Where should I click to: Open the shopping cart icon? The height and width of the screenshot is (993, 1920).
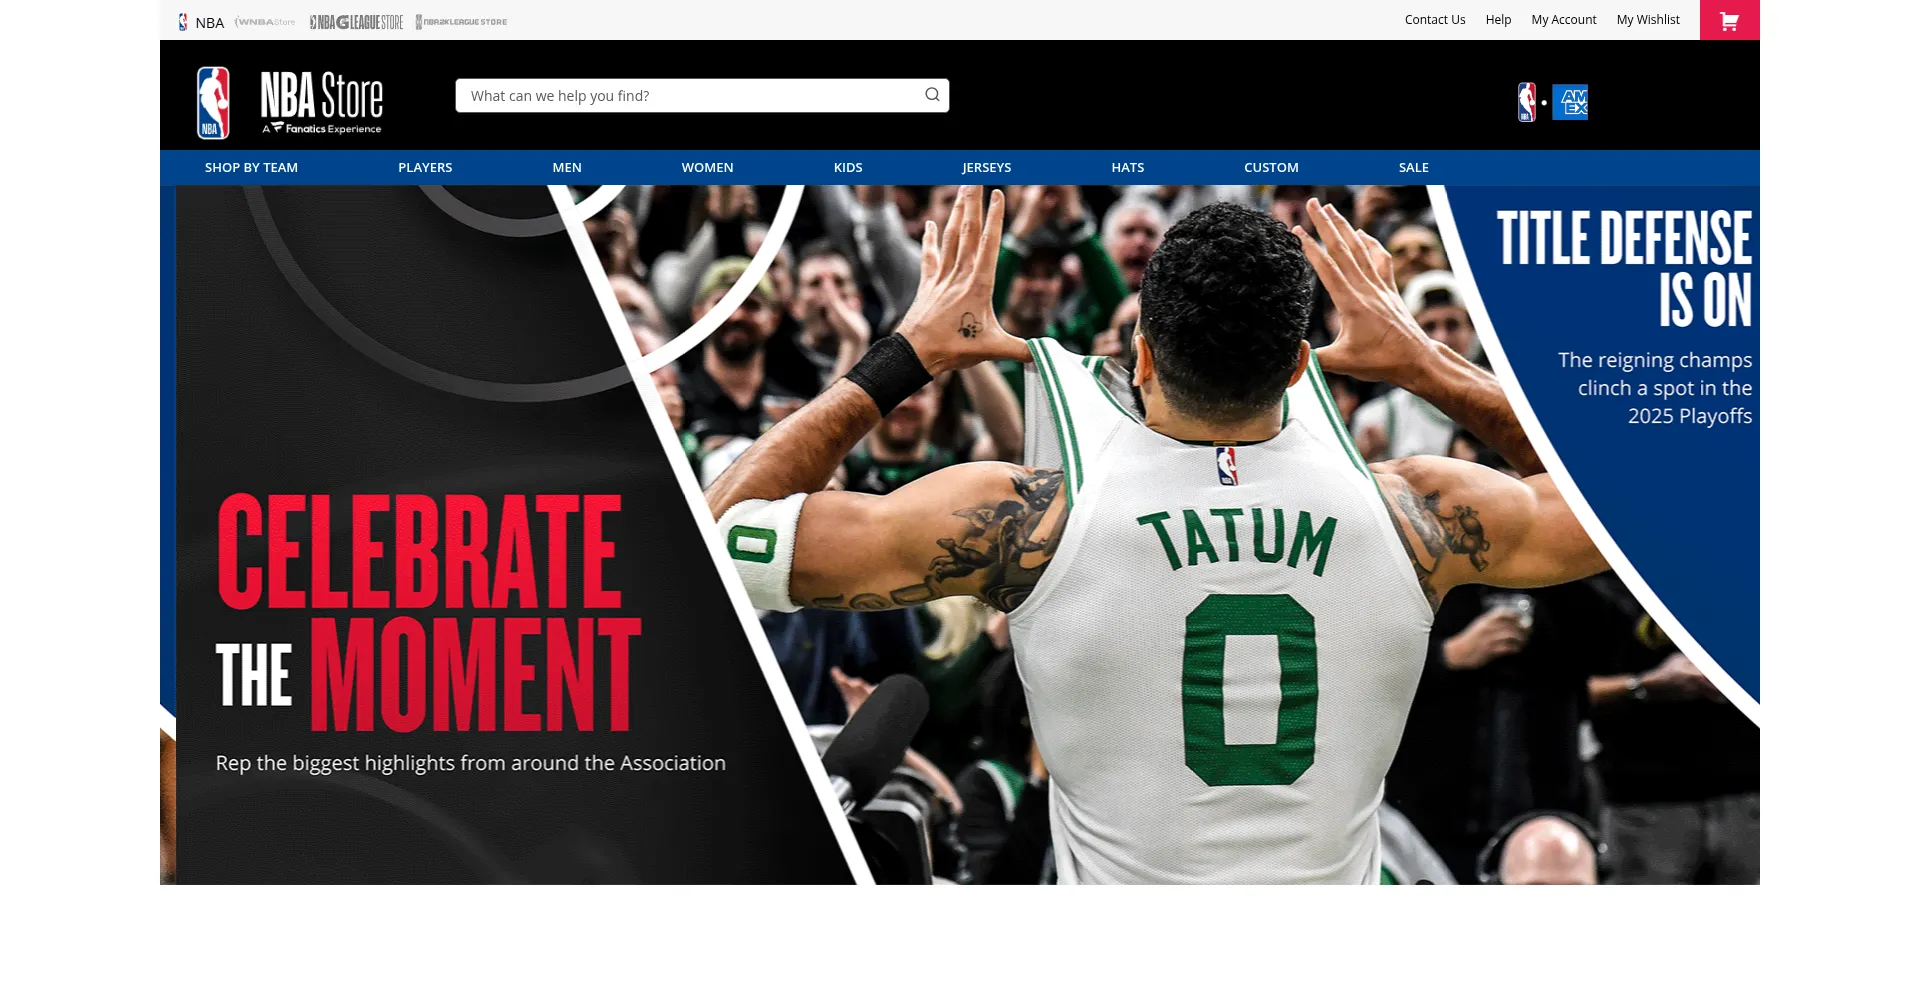coord(1729,20)
